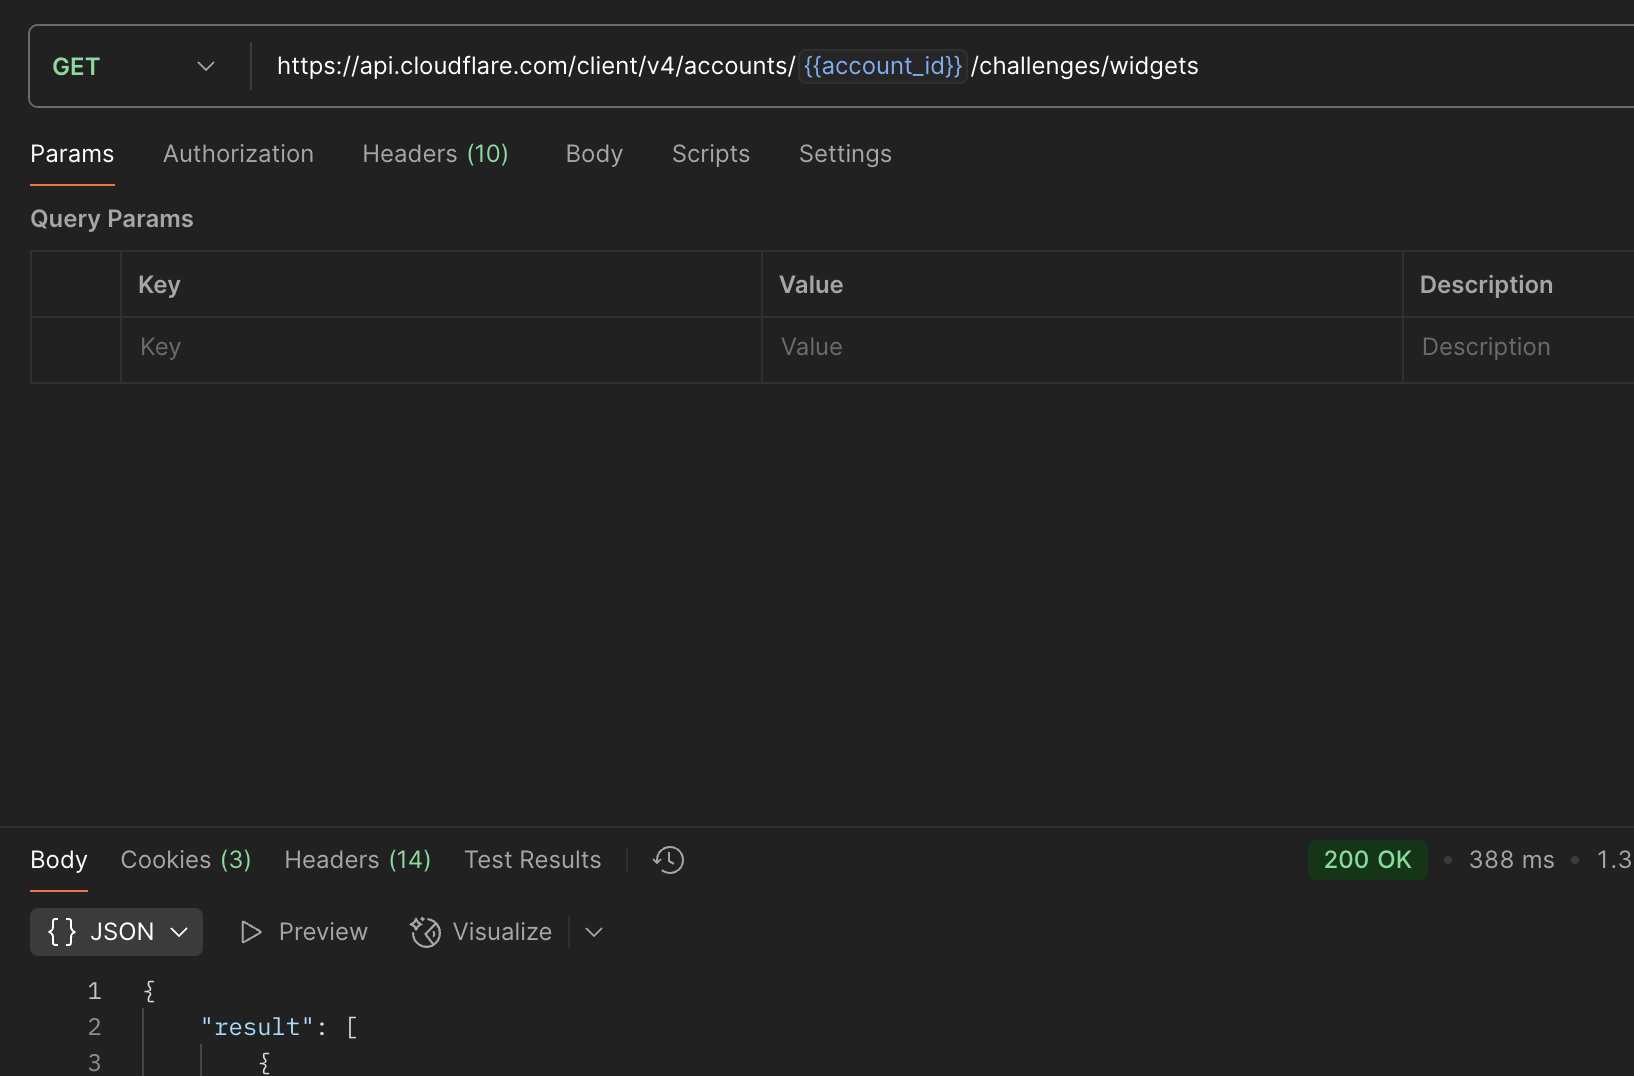Screen dimensions: 1634x1076
Task: Open the request Settings tab
Action: coord(845,154)
